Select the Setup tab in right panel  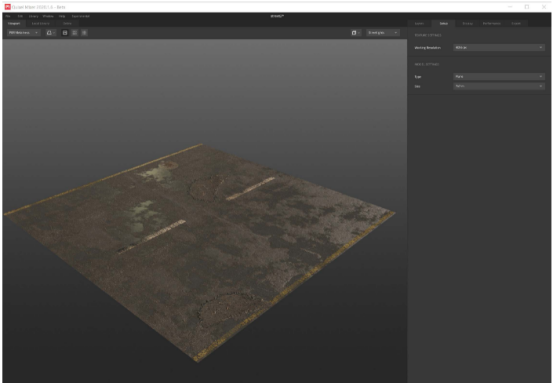coord(444,23)
